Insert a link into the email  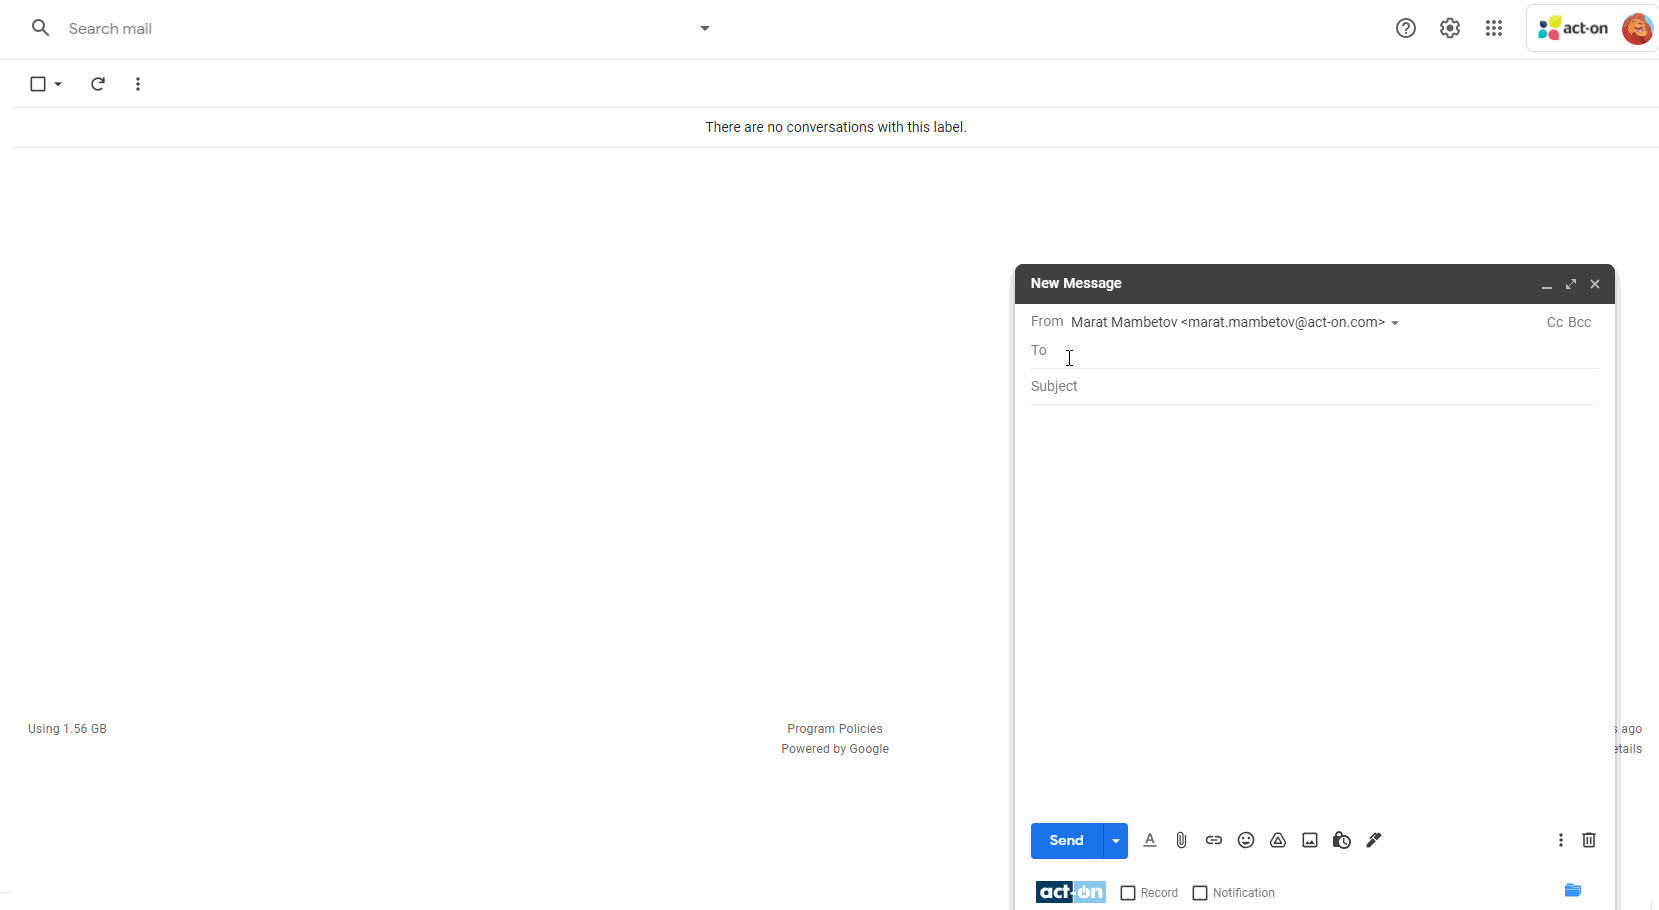(1213, 840)
